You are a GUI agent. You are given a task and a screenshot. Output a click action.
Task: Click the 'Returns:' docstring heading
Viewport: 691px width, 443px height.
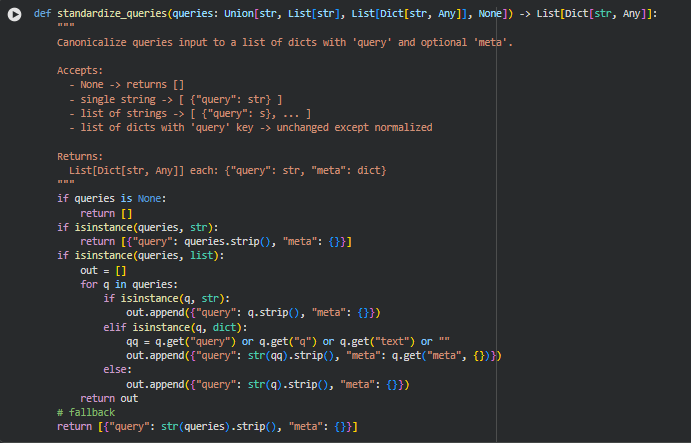point(82,157)
